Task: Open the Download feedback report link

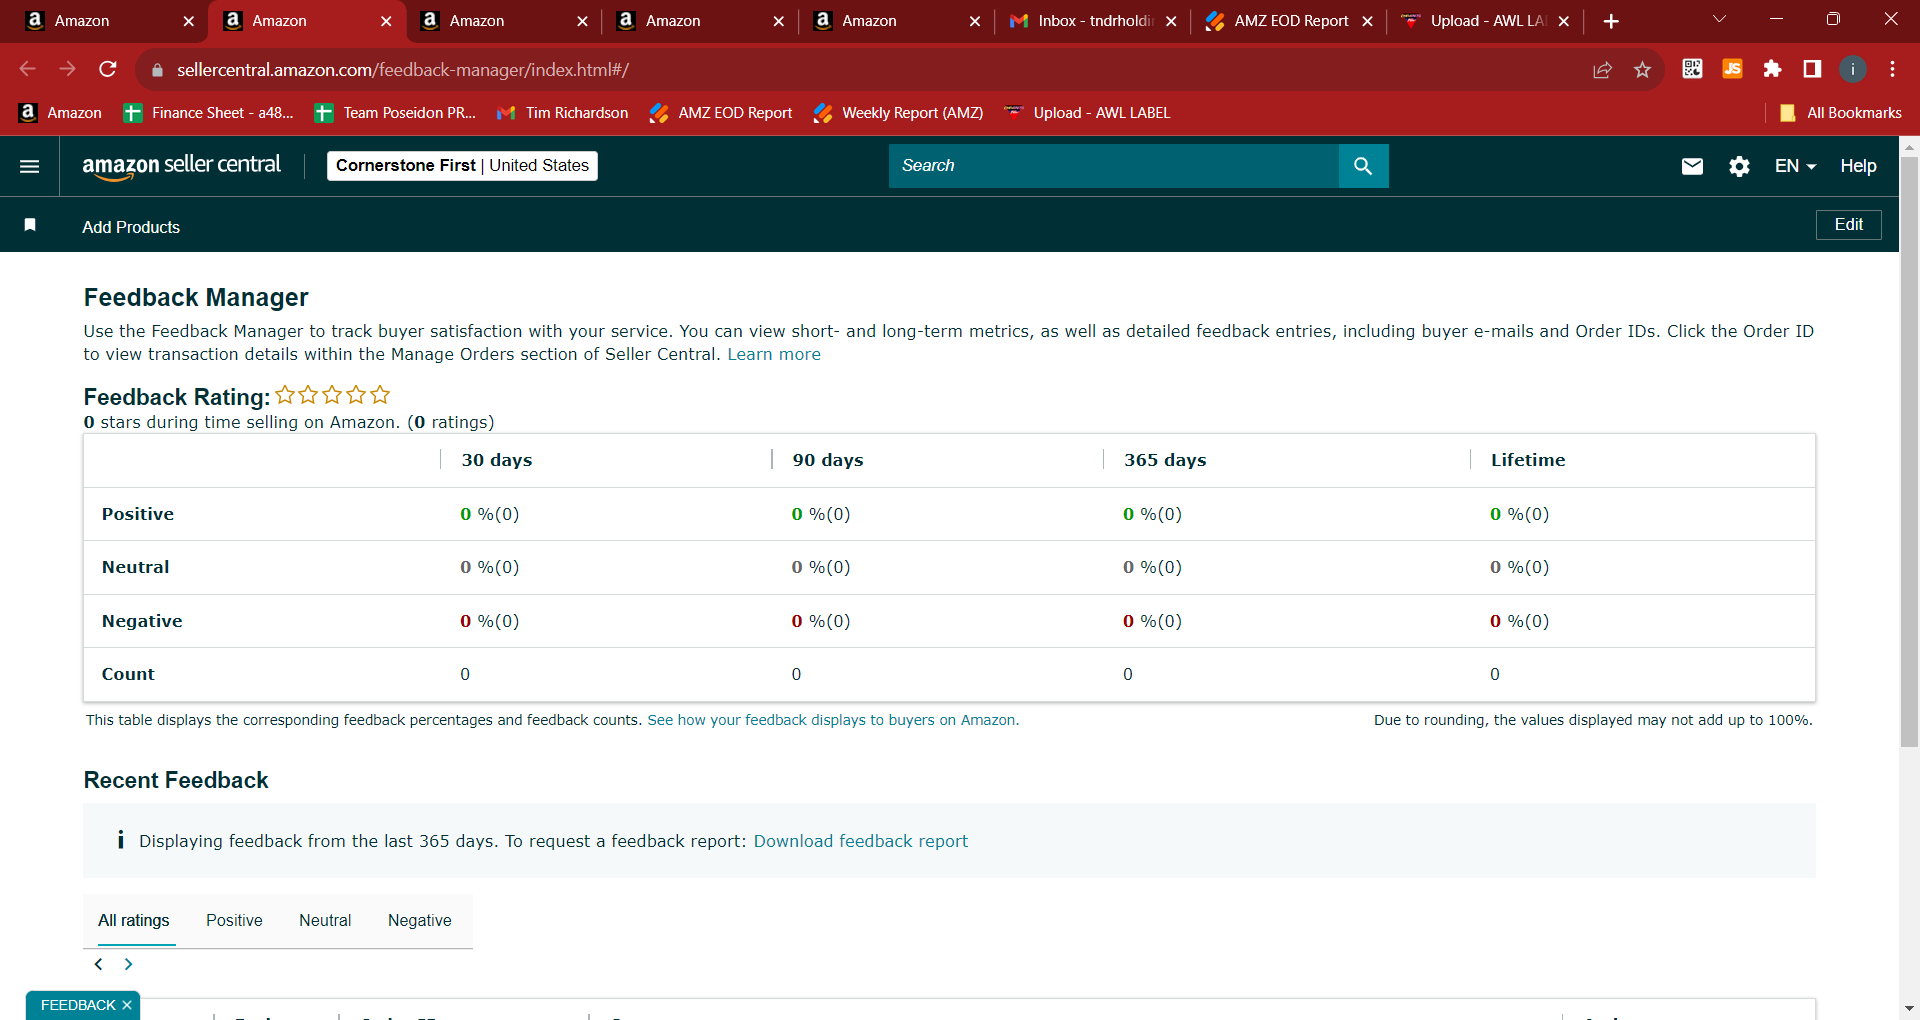Action: click(861, 841)
